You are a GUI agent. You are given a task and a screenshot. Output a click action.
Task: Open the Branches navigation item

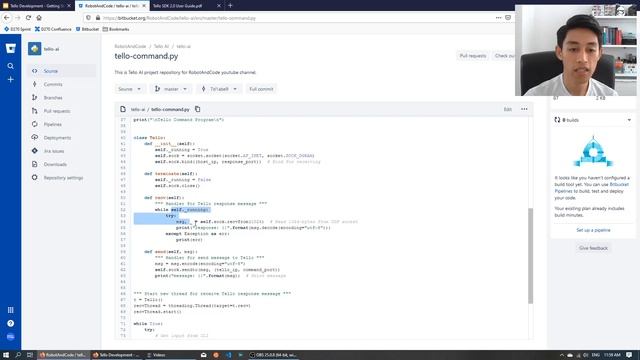tap(62, 98)
